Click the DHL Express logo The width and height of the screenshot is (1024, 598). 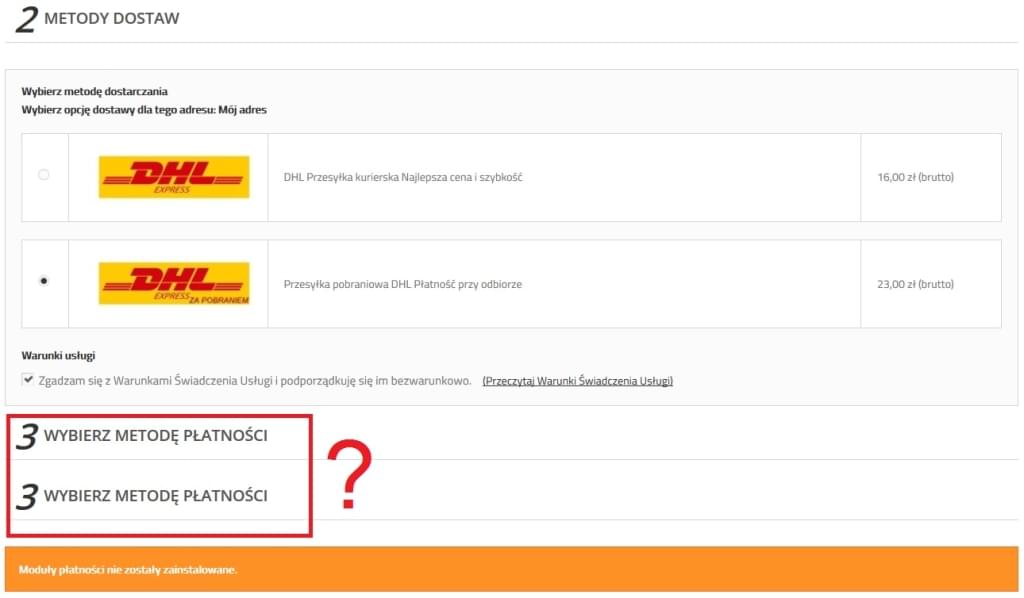pyautogui.click(x=174, y=177)
